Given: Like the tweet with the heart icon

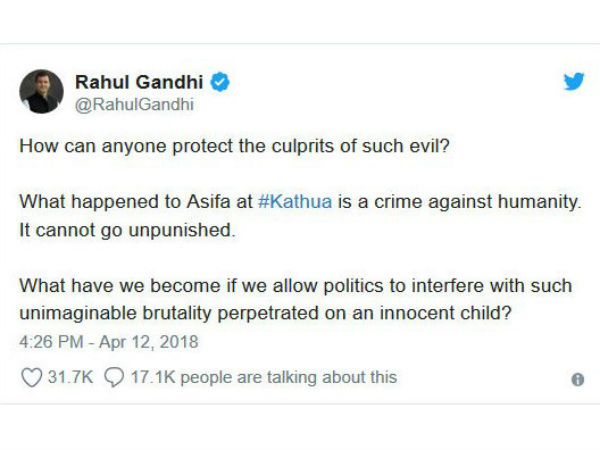Looking at the screenshot, I should point(30,377).
